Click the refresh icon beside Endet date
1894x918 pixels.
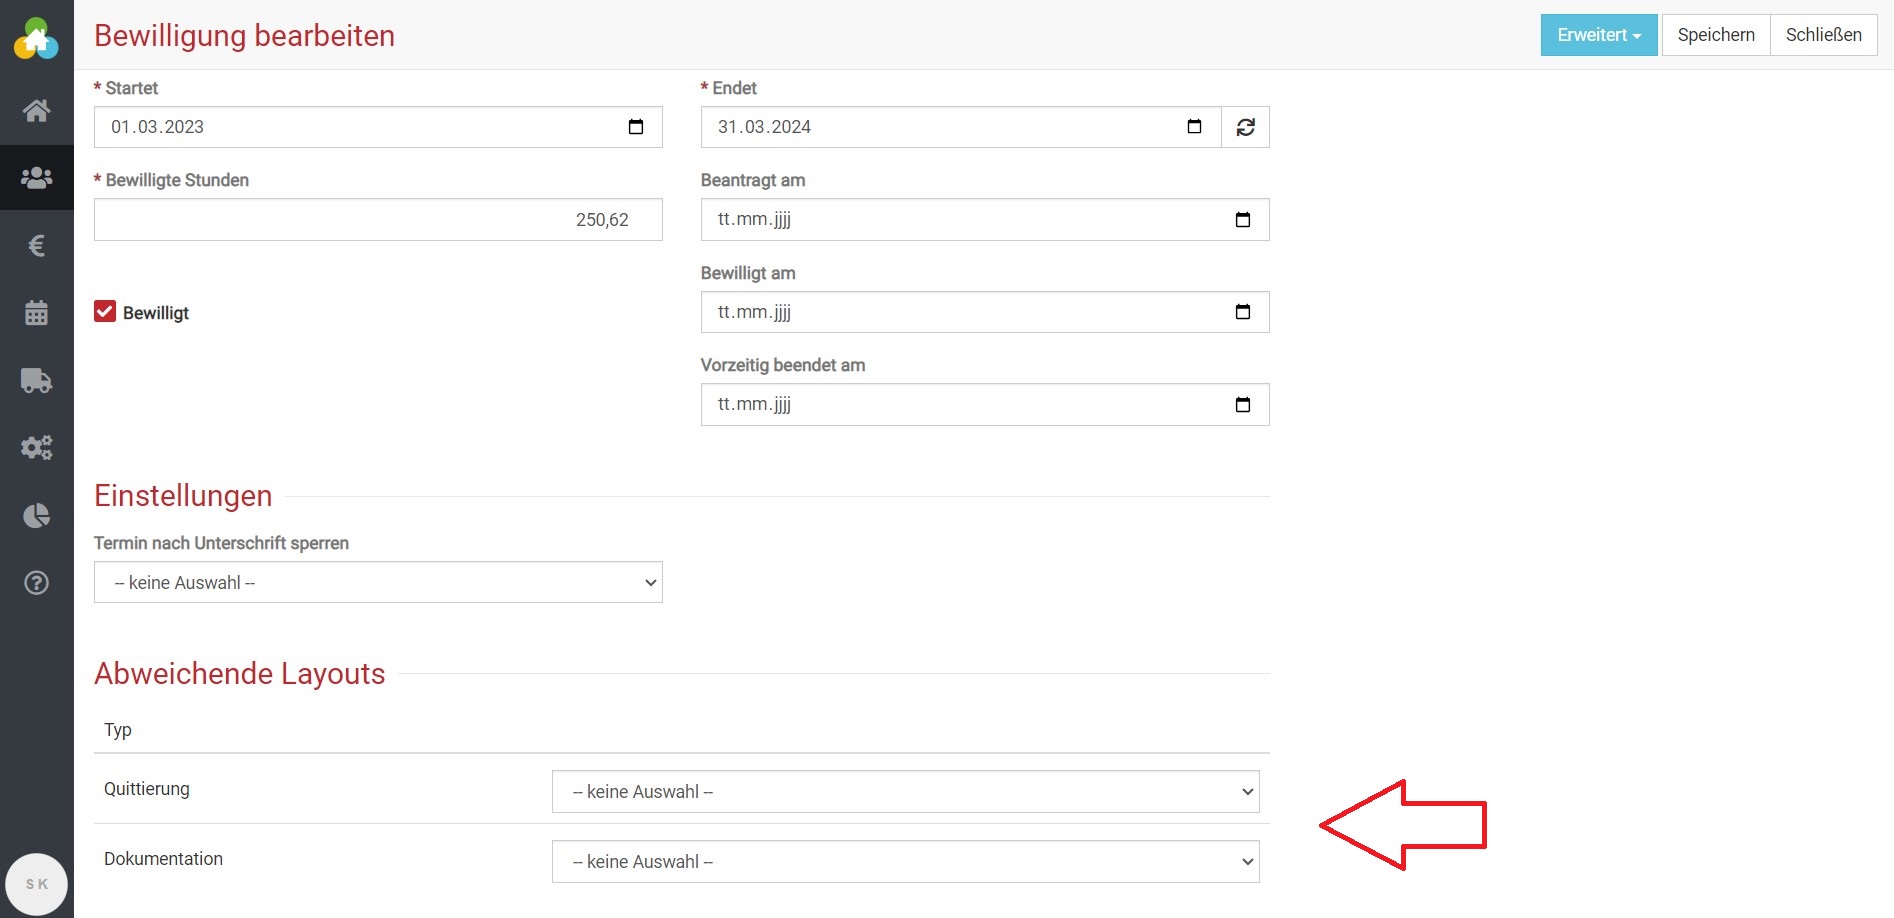(x=1245, y=127)
